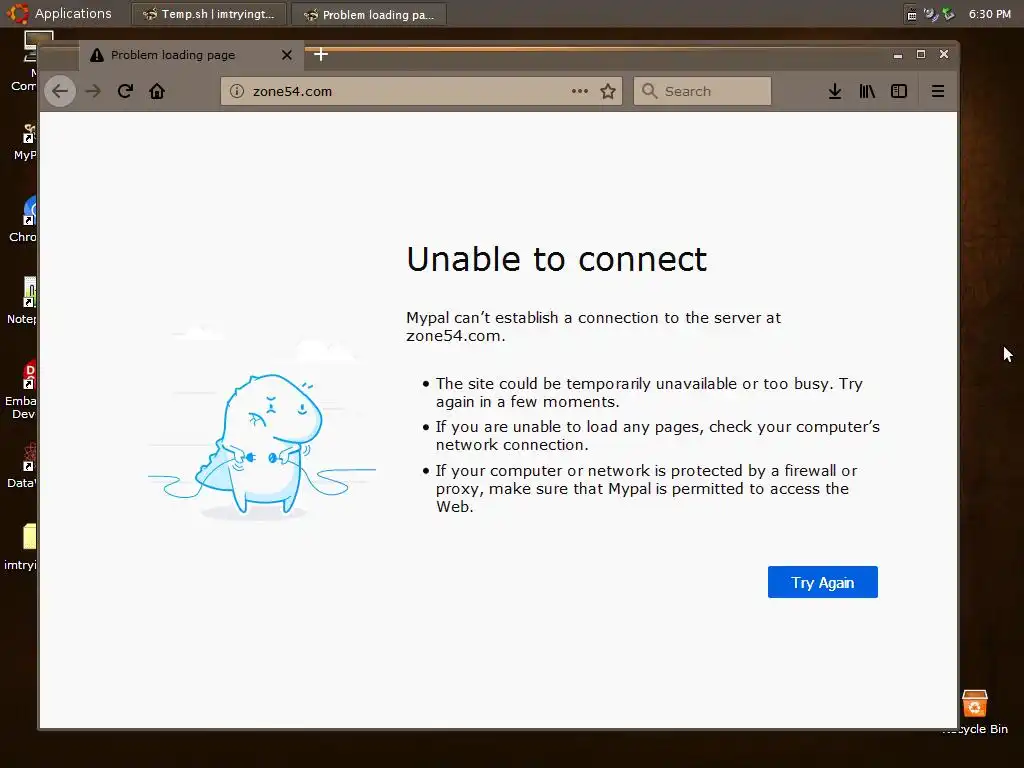Click the rightmost system tray icon
The image size is (1024, 768).
pyautogui.click(x=948, y=14)
